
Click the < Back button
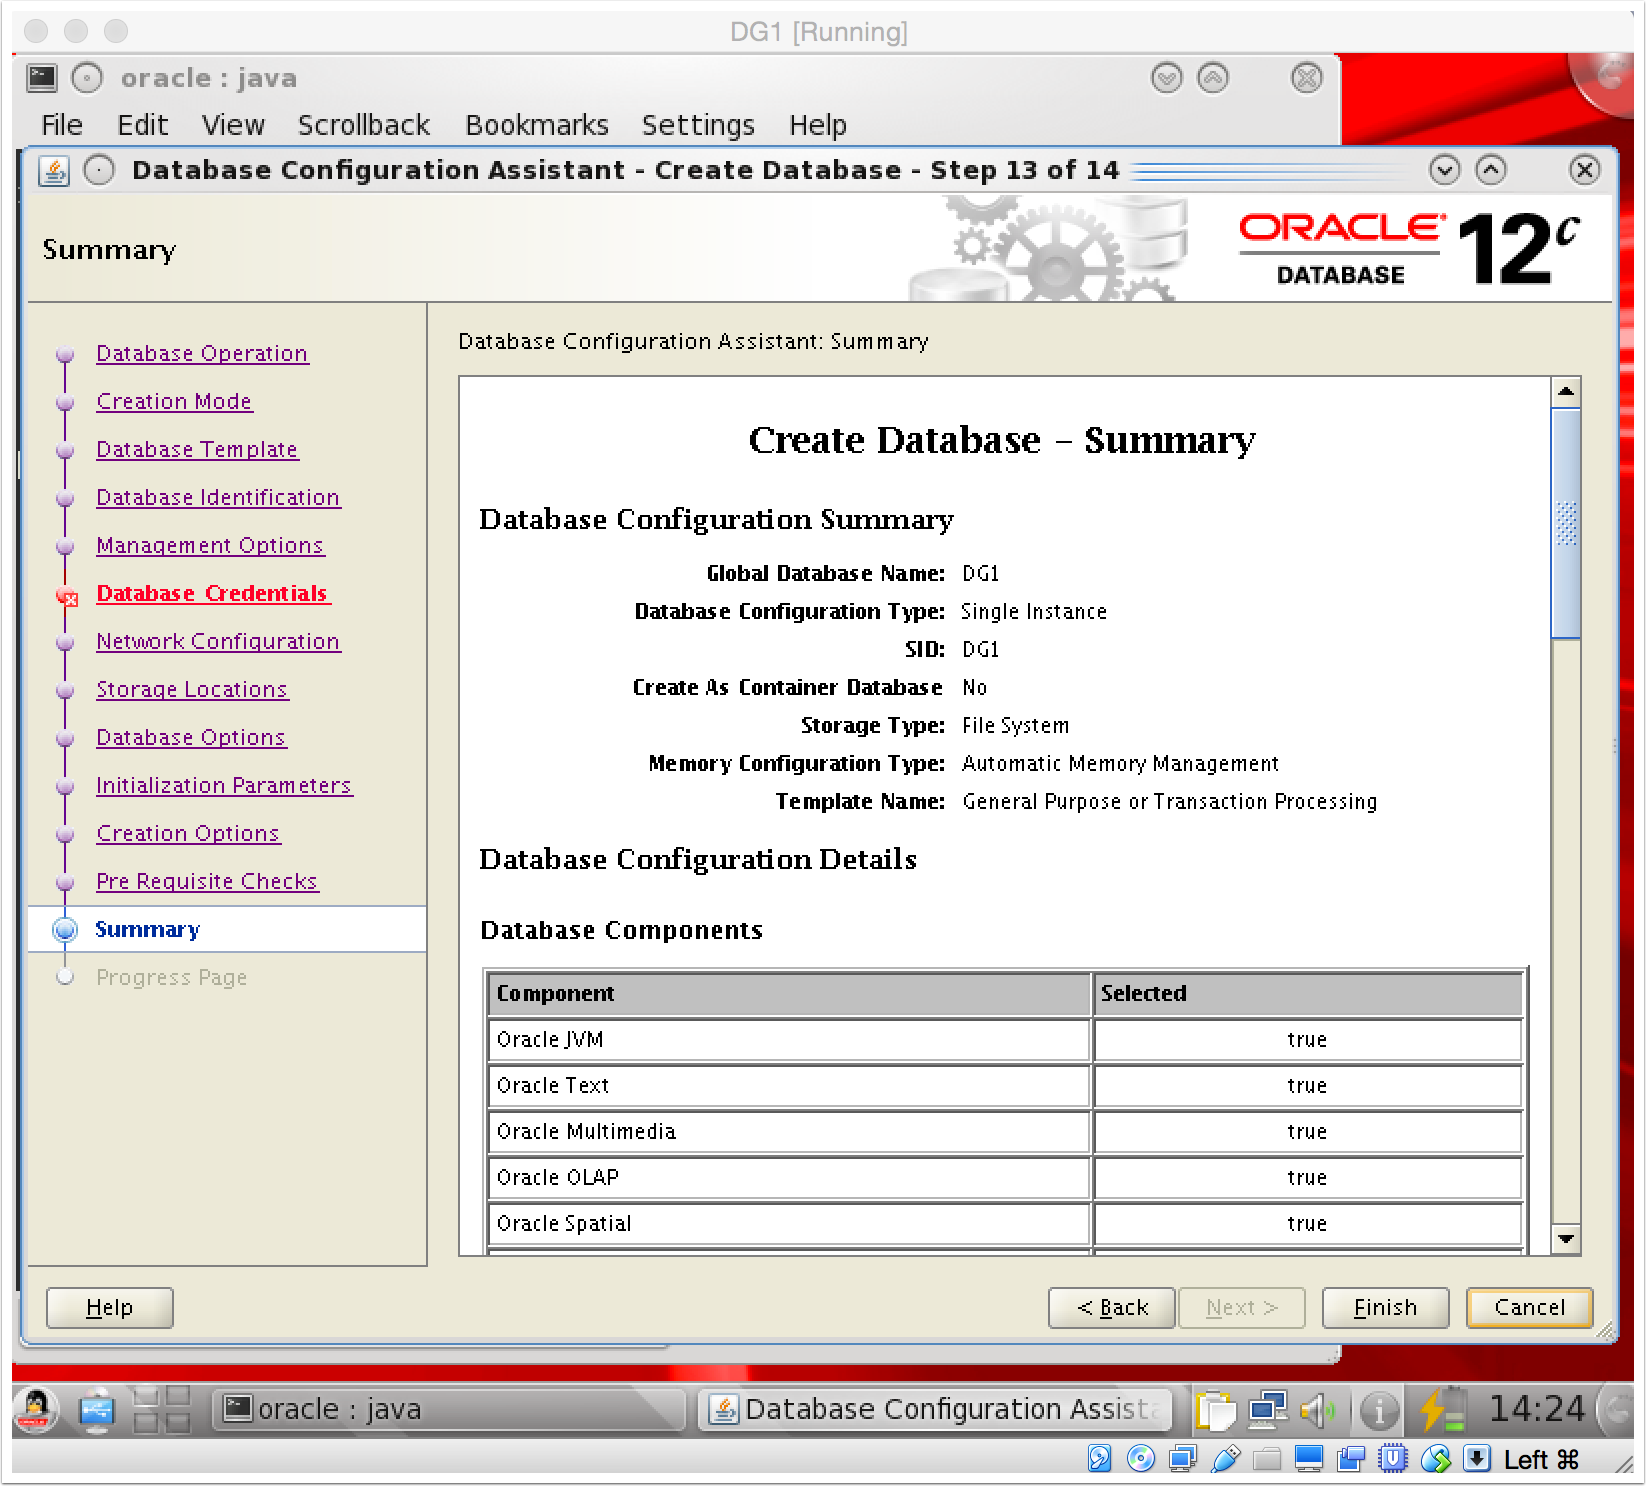pos(1112,1308)
